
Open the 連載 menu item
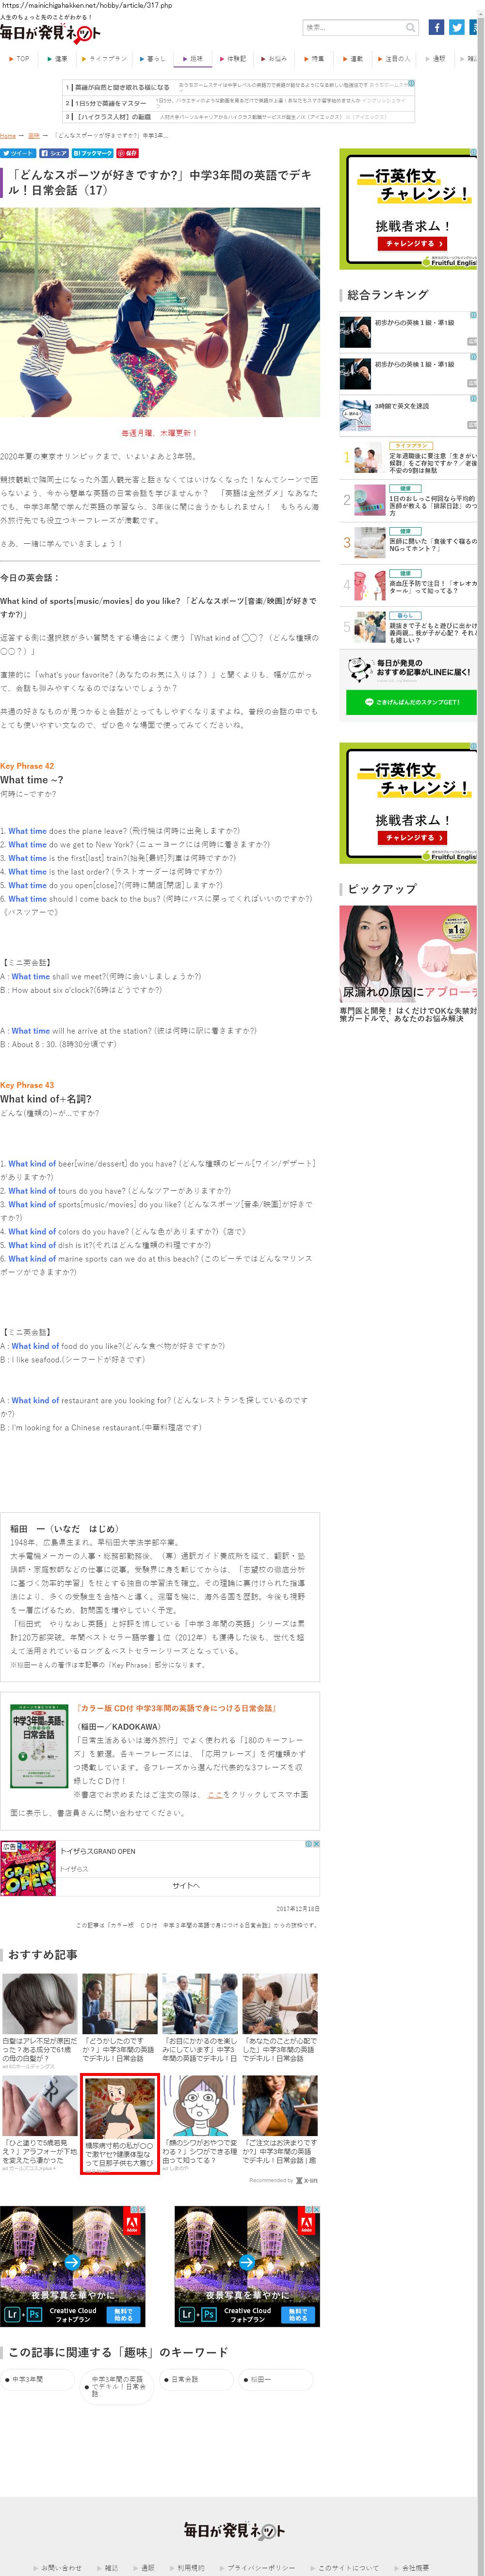(353, 59)
